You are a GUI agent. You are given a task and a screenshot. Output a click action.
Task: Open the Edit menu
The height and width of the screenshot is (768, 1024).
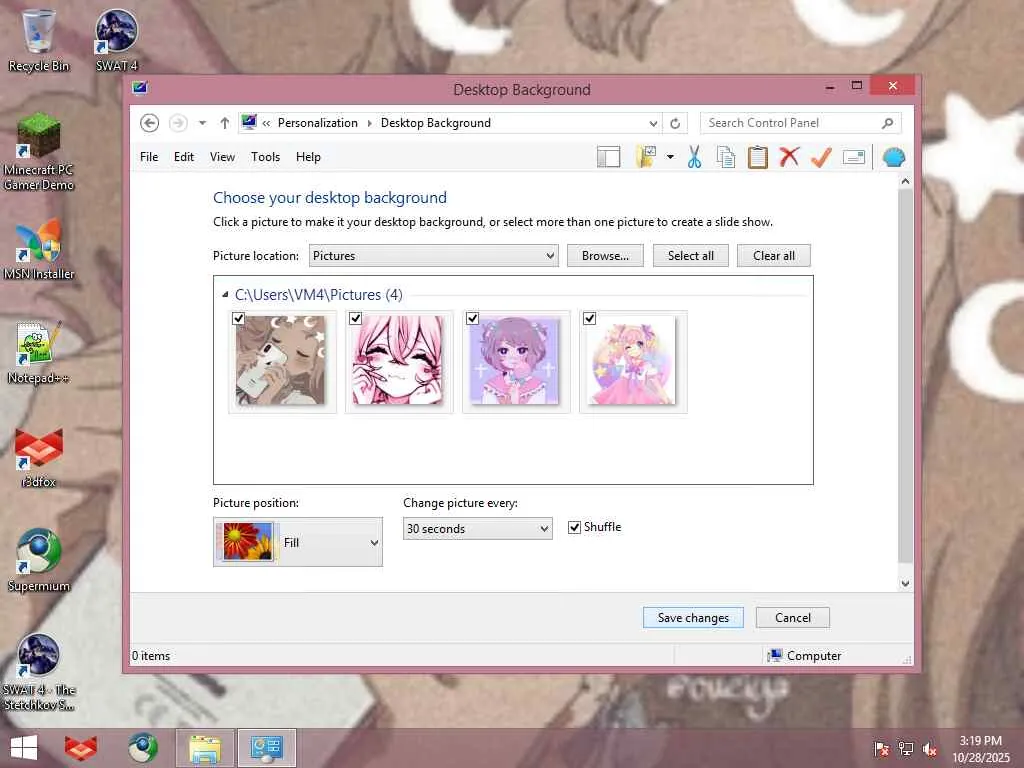coord(184,157)
